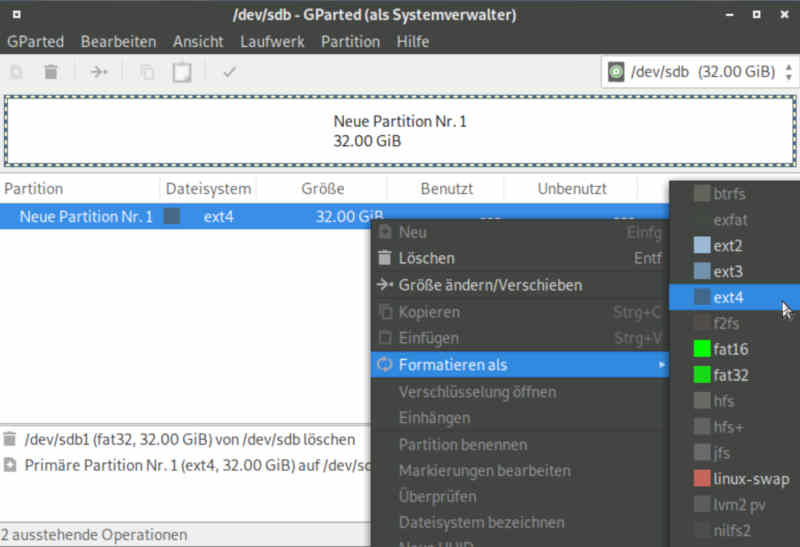Screen dimensions: 800x547
Task: Click the copy icon beside Kopieren
Action: [385, 311]
